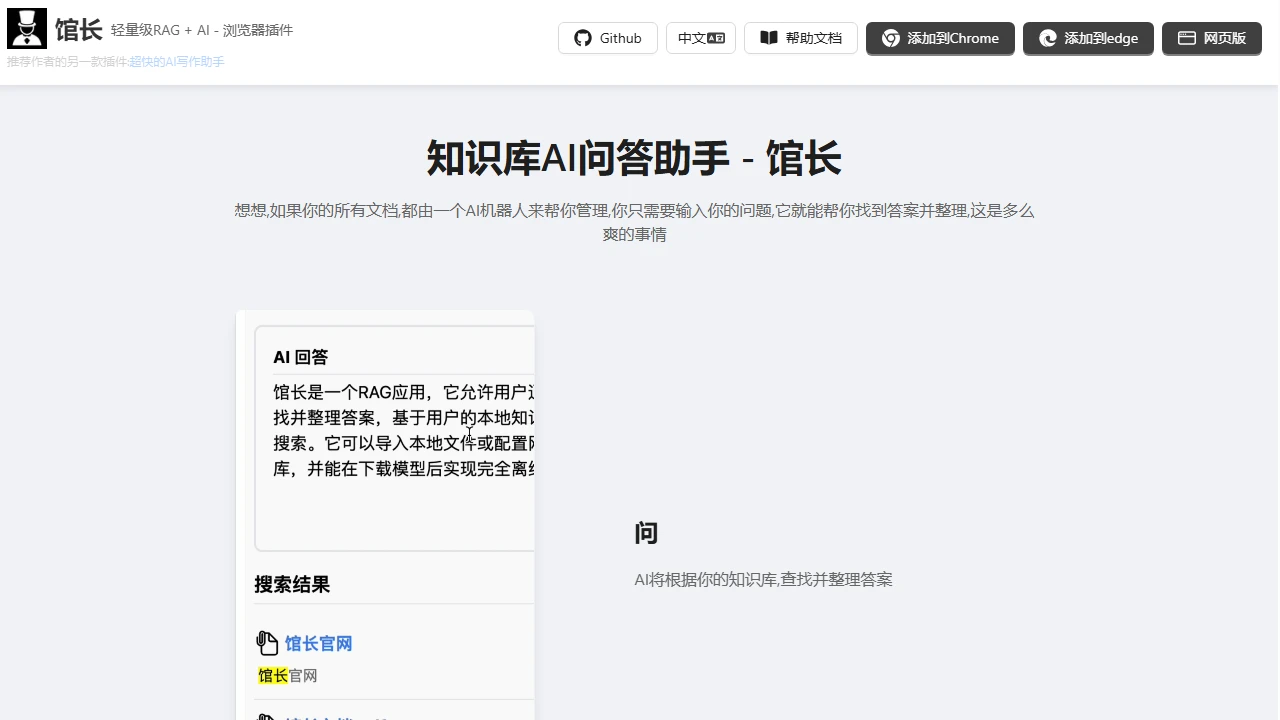Click the Chrome browser icon
The image size is (1280, 720).
pyautogui.click(x=890, y=38)
